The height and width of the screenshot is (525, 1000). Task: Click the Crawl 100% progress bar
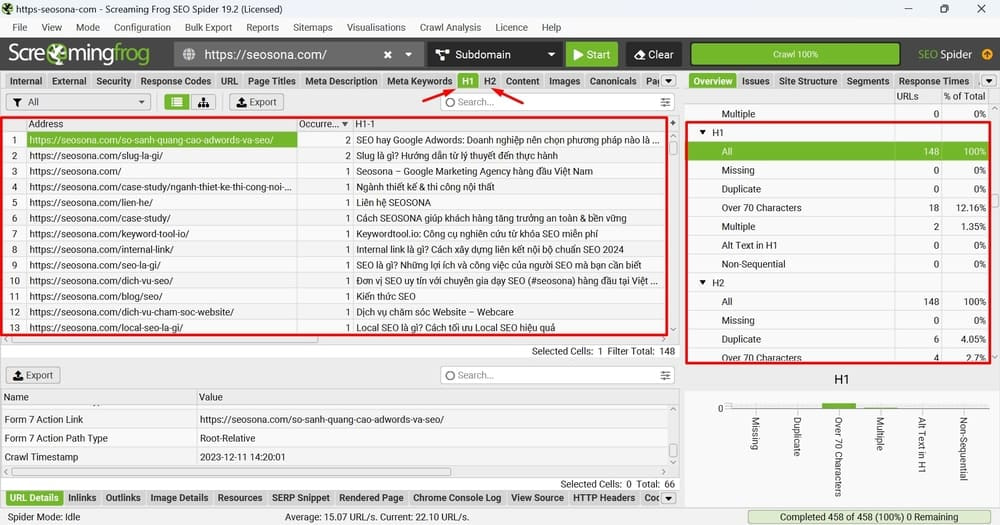click(x=795, y=54)
